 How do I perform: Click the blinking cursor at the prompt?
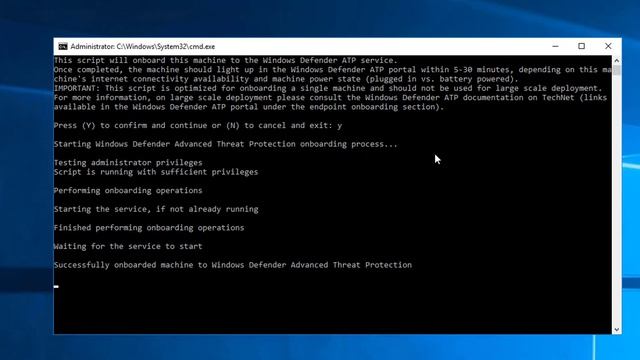coord(56,287)
